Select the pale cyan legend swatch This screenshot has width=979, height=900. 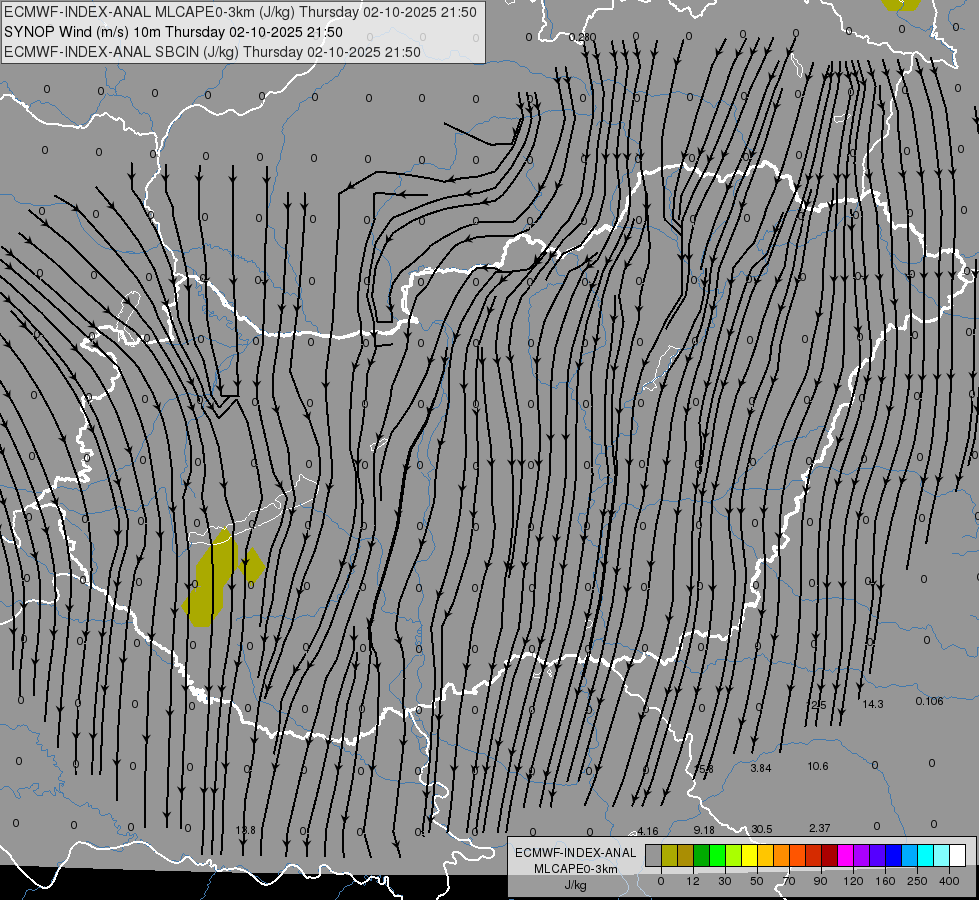click(x=942, y=856)
